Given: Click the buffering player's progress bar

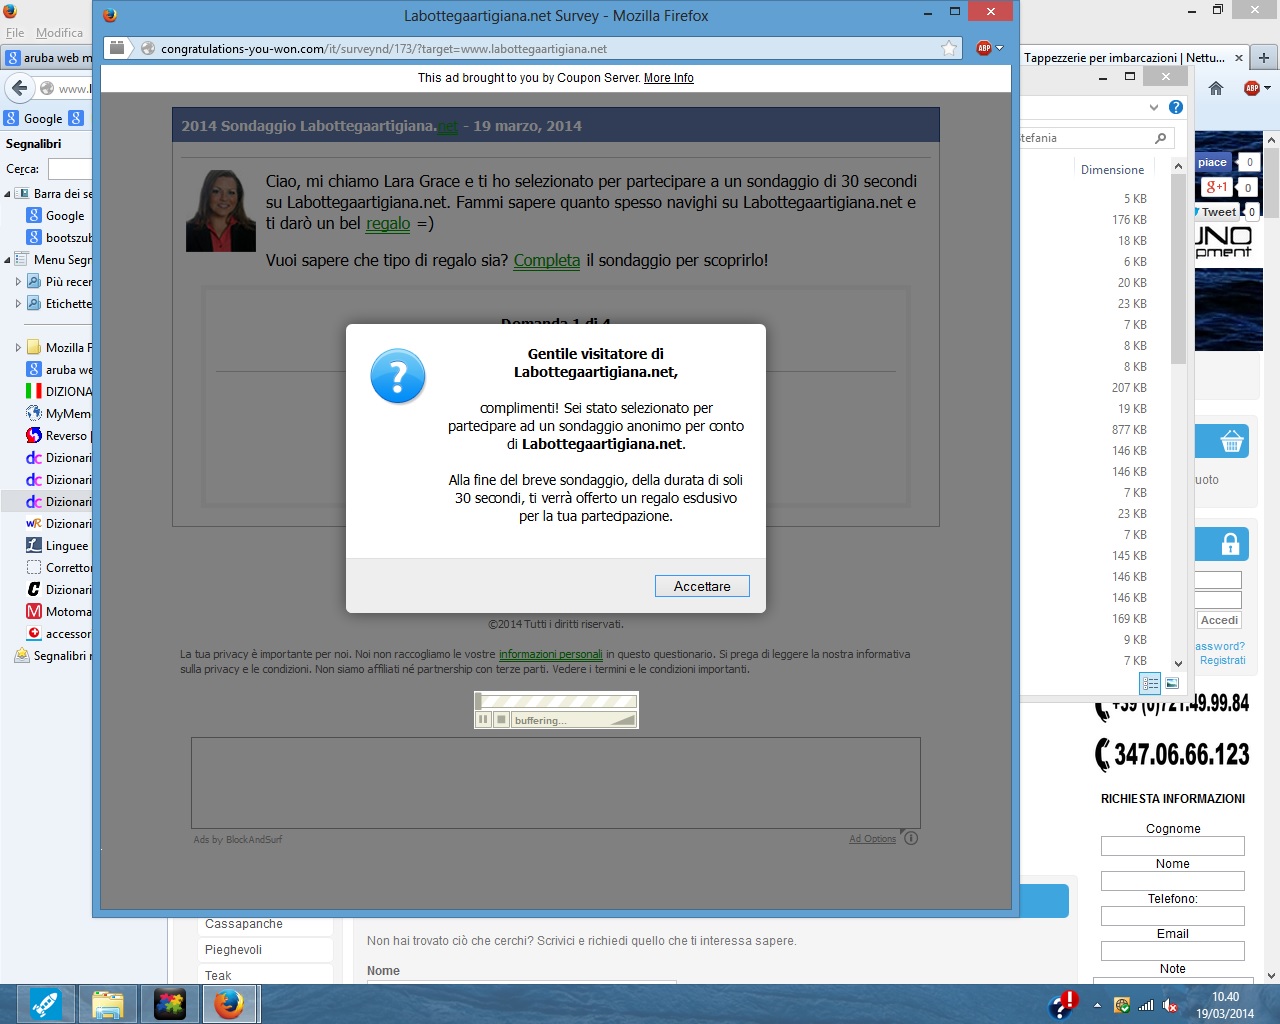Looking at the screenshot, I should tap(556, 701).
